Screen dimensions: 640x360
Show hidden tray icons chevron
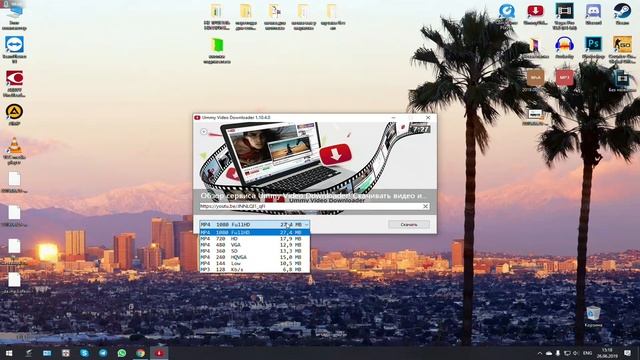[x=540, y=353]
